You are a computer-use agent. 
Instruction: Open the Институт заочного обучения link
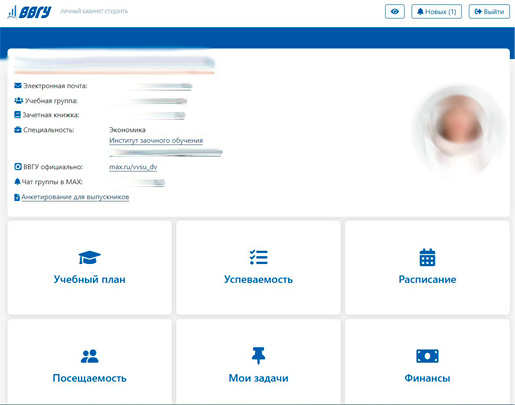[x=156, y=141]
